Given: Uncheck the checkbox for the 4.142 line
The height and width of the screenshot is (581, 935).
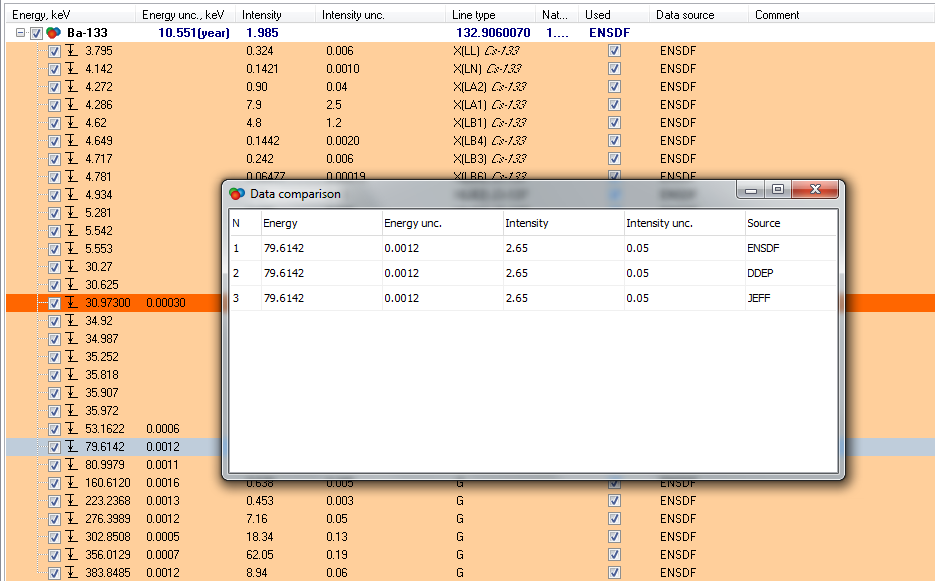Looking at the screenshot, I should tap(55, 69).
